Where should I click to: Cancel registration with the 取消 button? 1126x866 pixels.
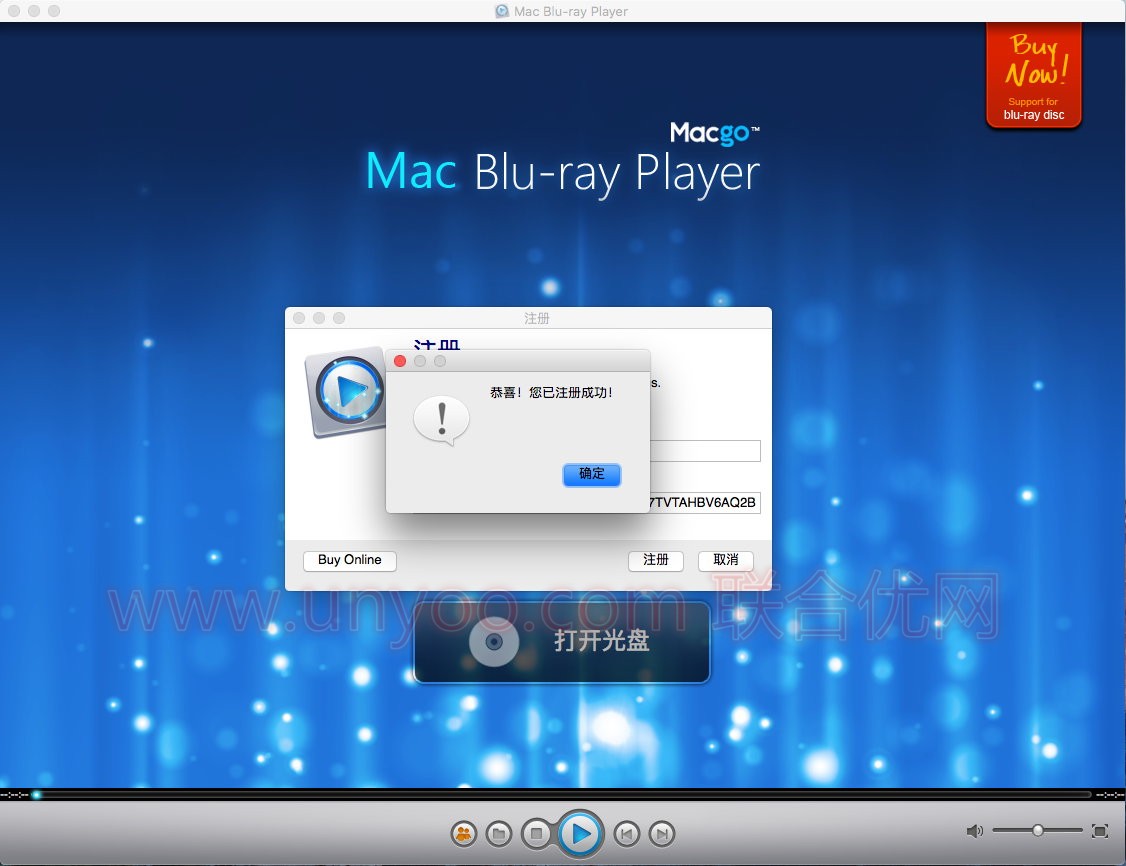[726, 560]
